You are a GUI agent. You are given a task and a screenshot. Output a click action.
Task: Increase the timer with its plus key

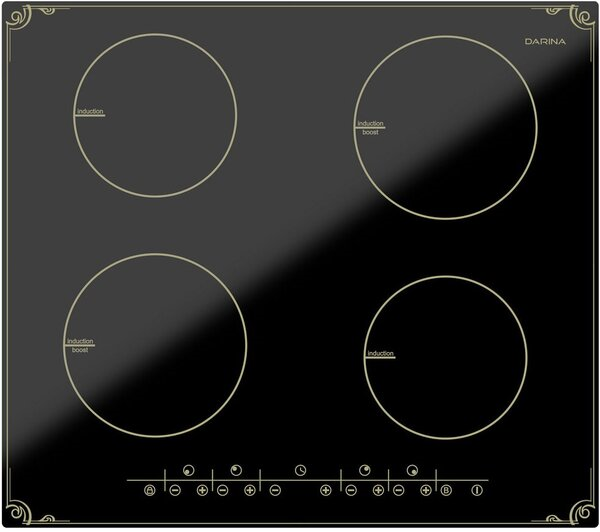(x=326, y=490)
